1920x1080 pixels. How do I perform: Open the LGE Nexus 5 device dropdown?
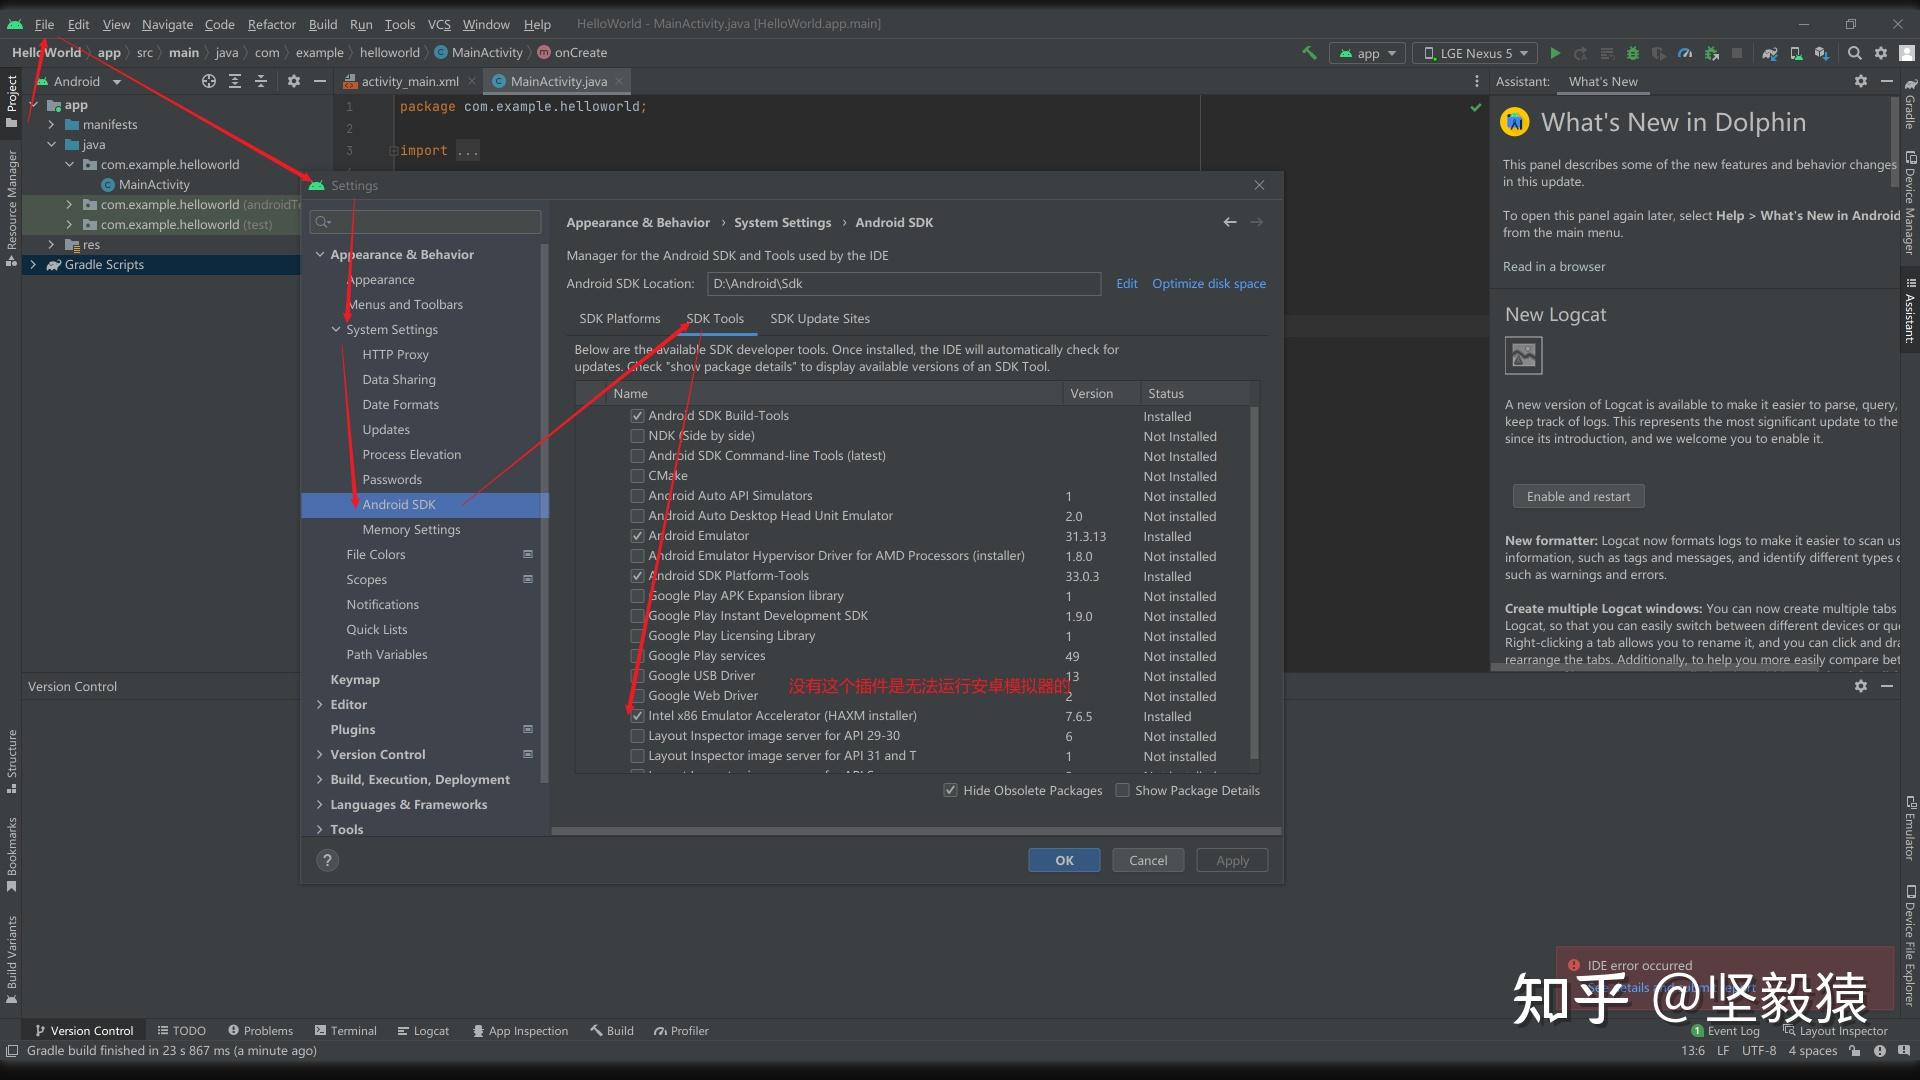pos(1476,53)
